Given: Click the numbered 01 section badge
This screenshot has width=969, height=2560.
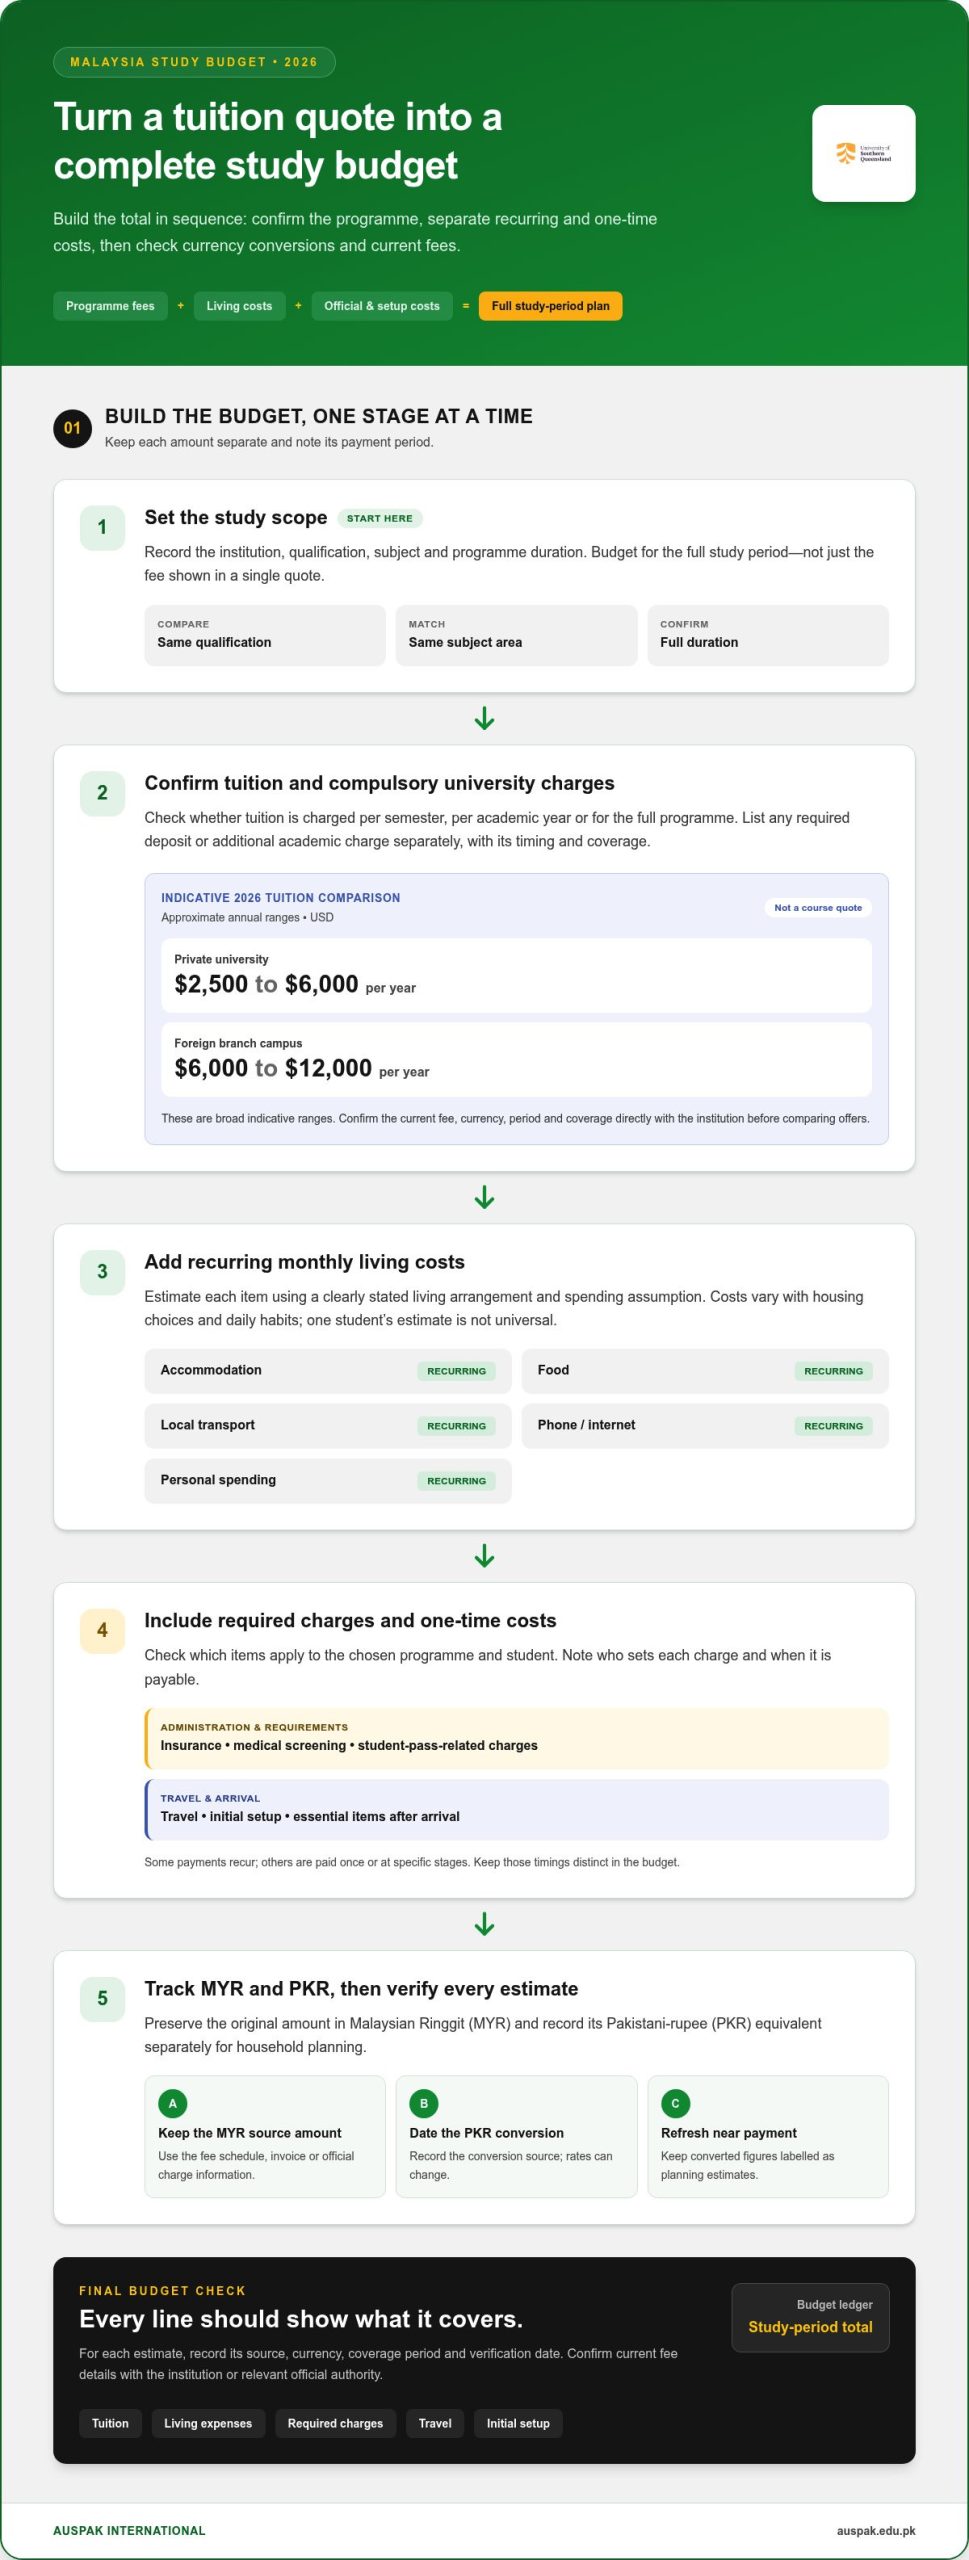Looking at the screenshot, I should point(72,428).
